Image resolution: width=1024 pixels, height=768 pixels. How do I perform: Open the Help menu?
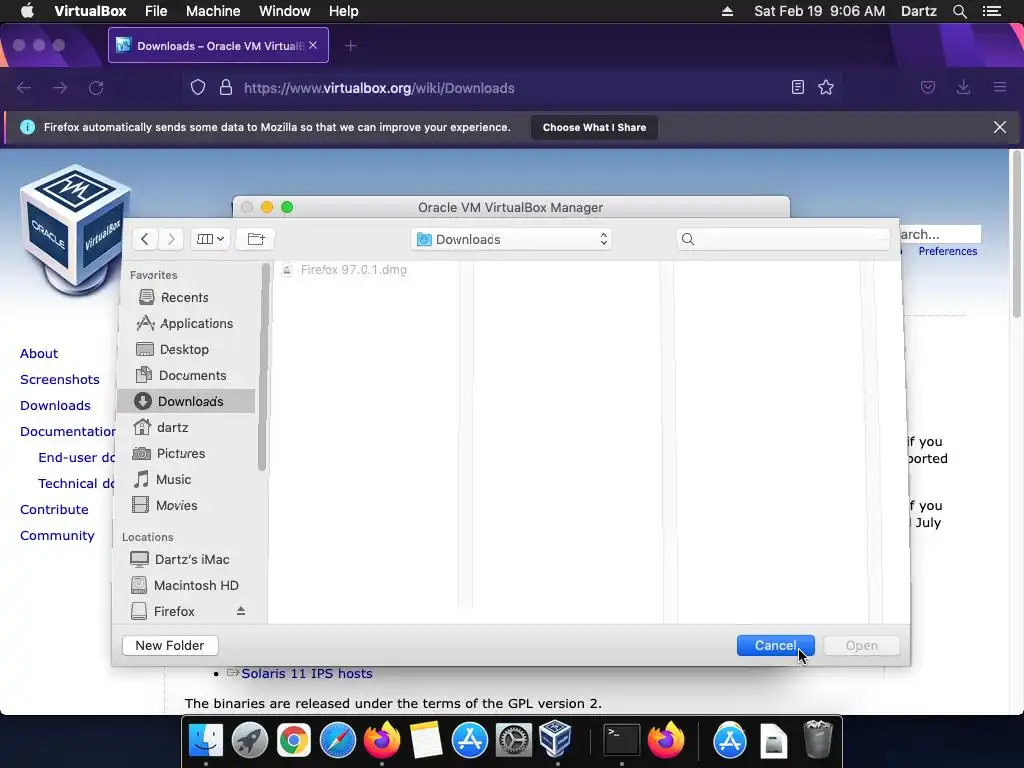pos(344,11)
